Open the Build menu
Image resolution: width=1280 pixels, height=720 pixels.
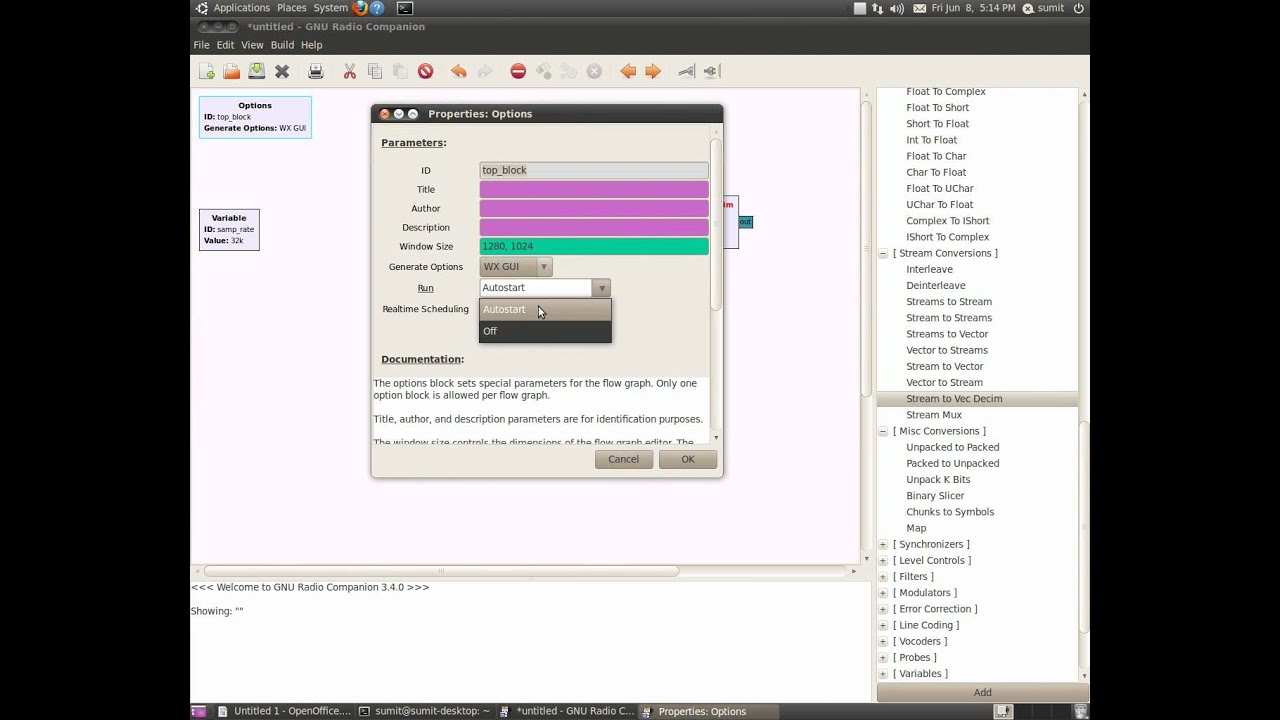(282, 45)
